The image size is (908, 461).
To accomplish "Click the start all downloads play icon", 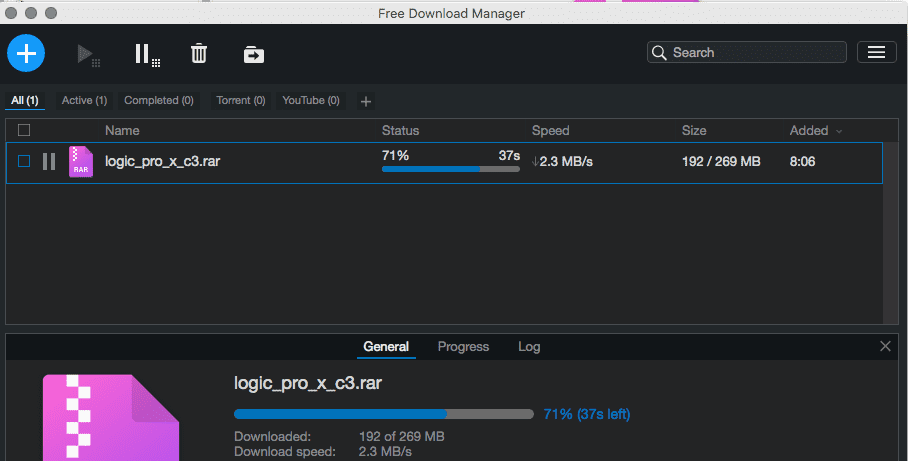I will point(87,54).
